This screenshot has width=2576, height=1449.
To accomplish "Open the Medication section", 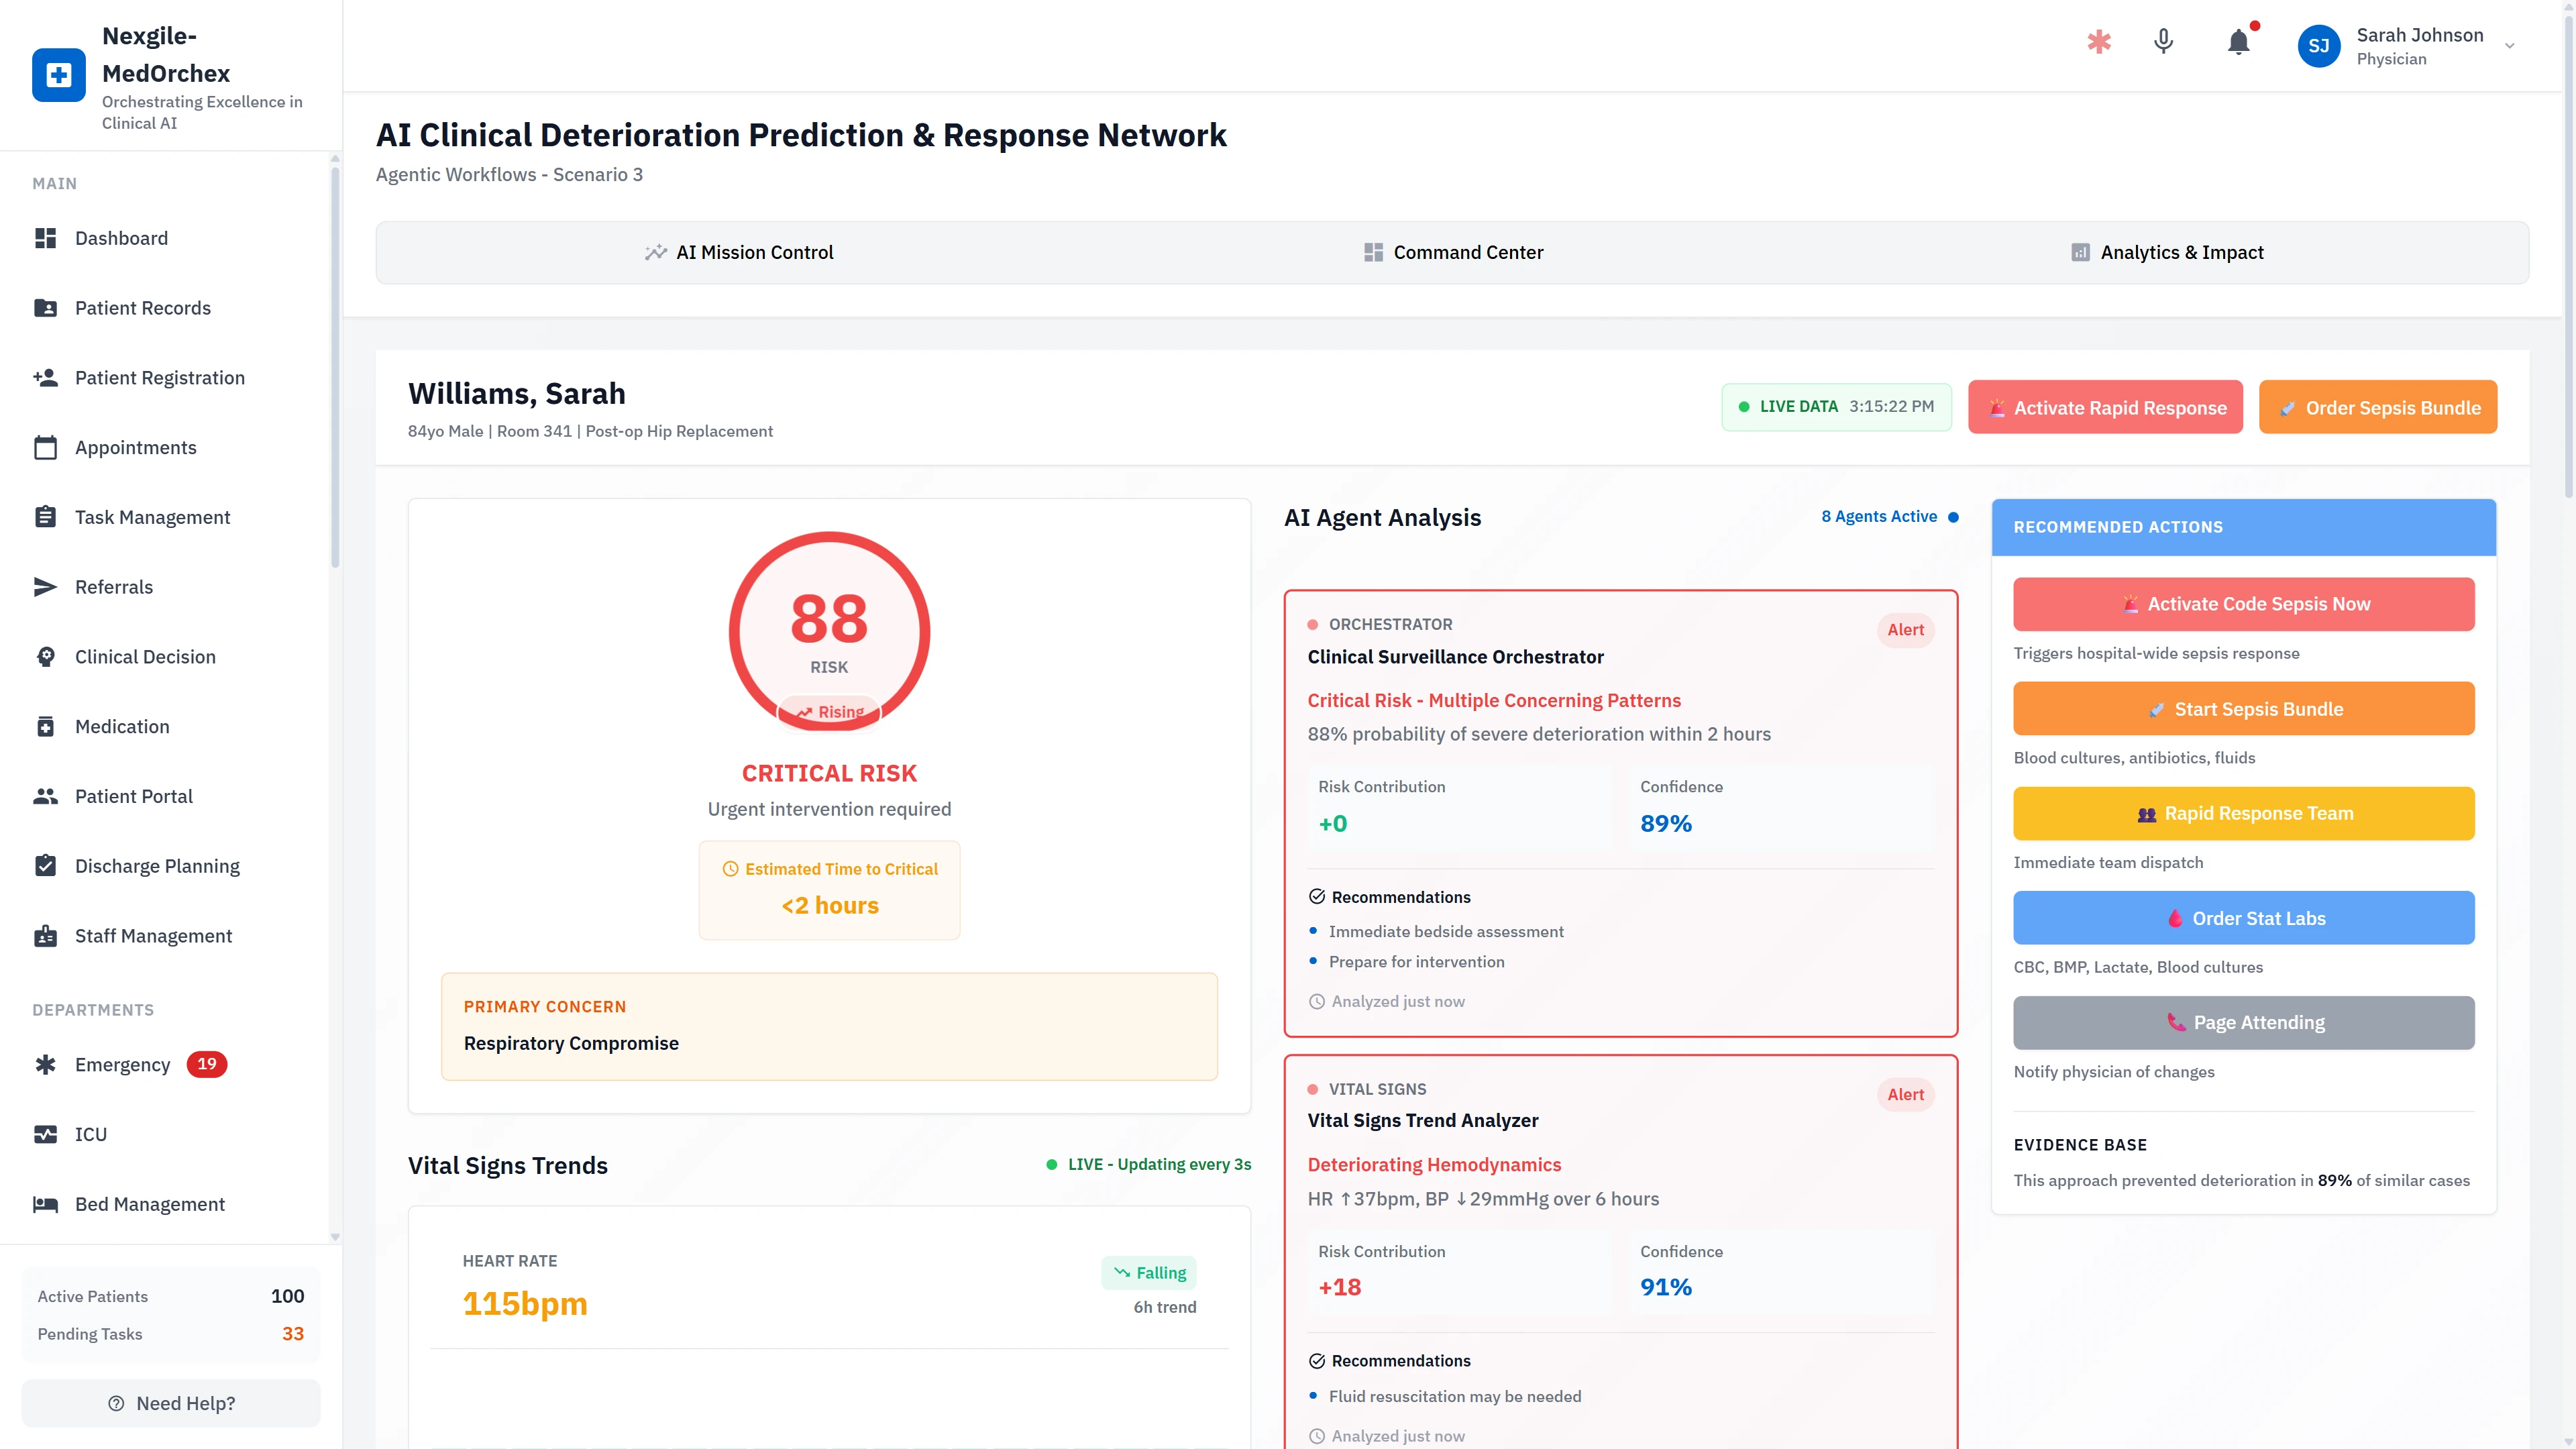I will (122, 726).
